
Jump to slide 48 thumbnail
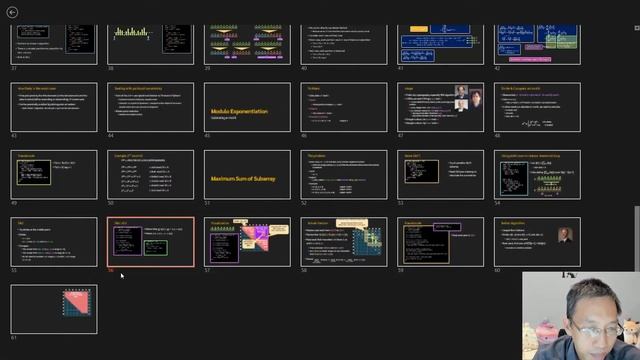537,107
